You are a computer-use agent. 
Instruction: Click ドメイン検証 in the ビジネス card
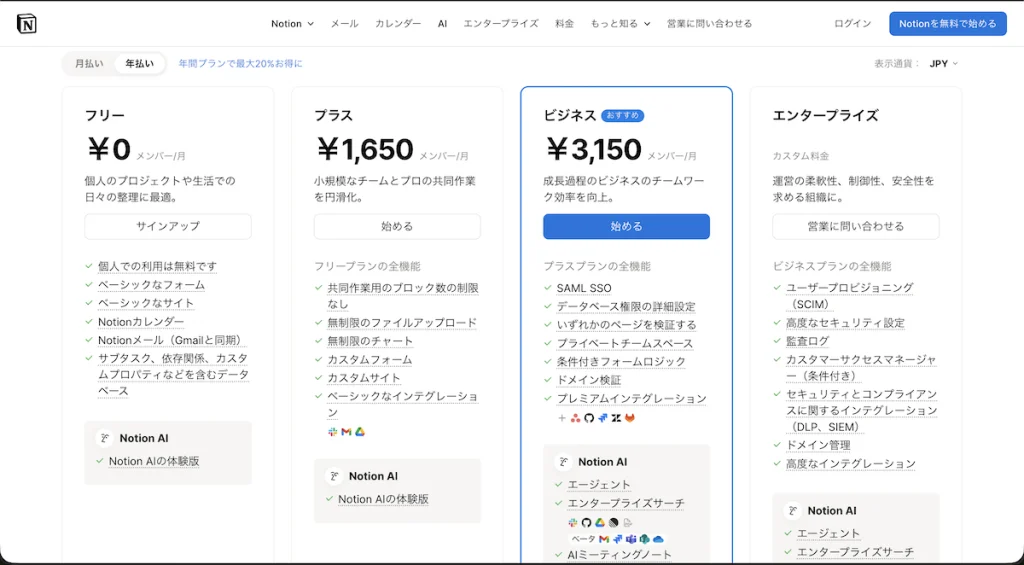coord(589,380)
